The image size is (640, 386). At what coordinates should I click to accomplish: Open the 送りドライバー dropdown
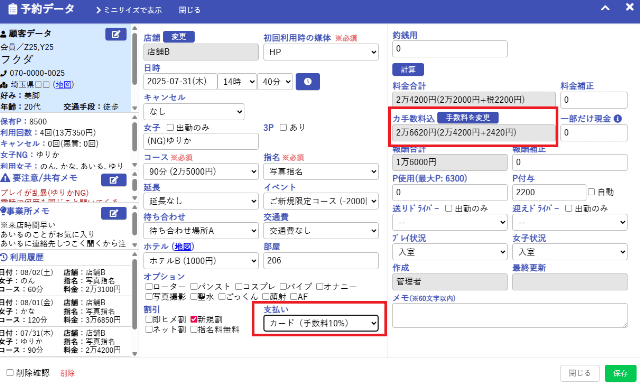pos(450,222)
